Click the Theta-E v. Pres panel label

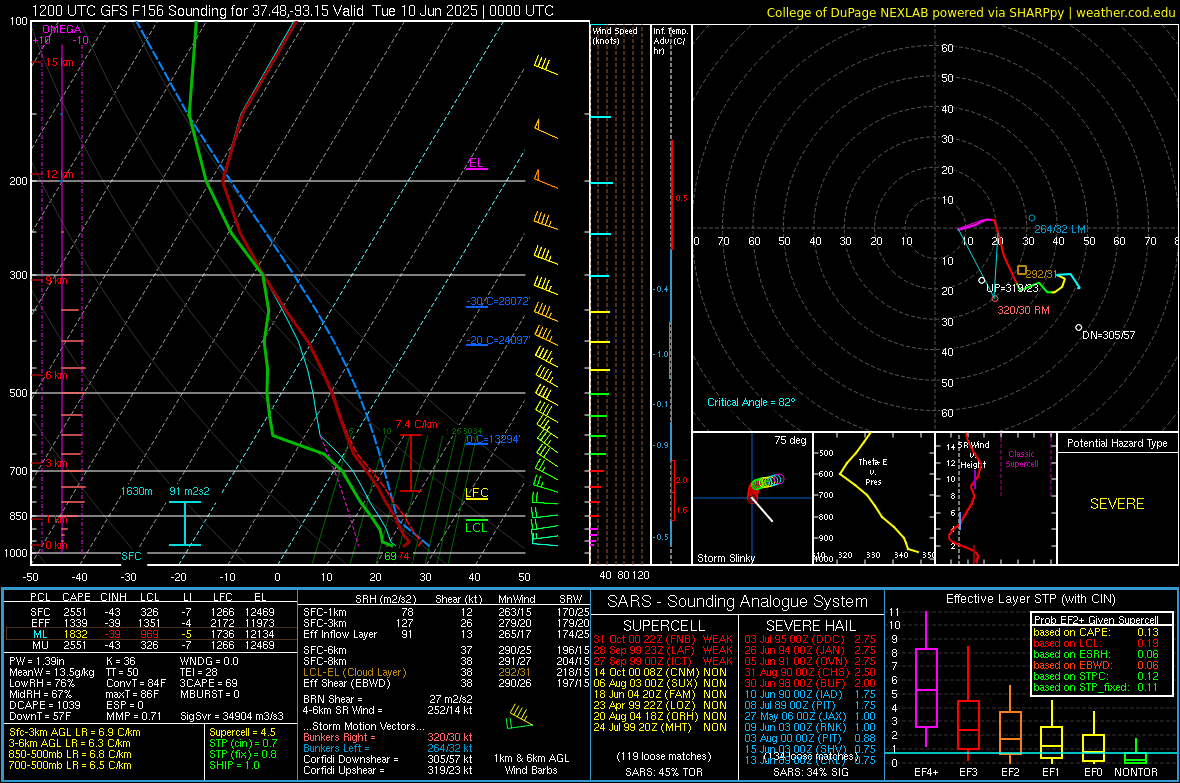tap(872, 471)
